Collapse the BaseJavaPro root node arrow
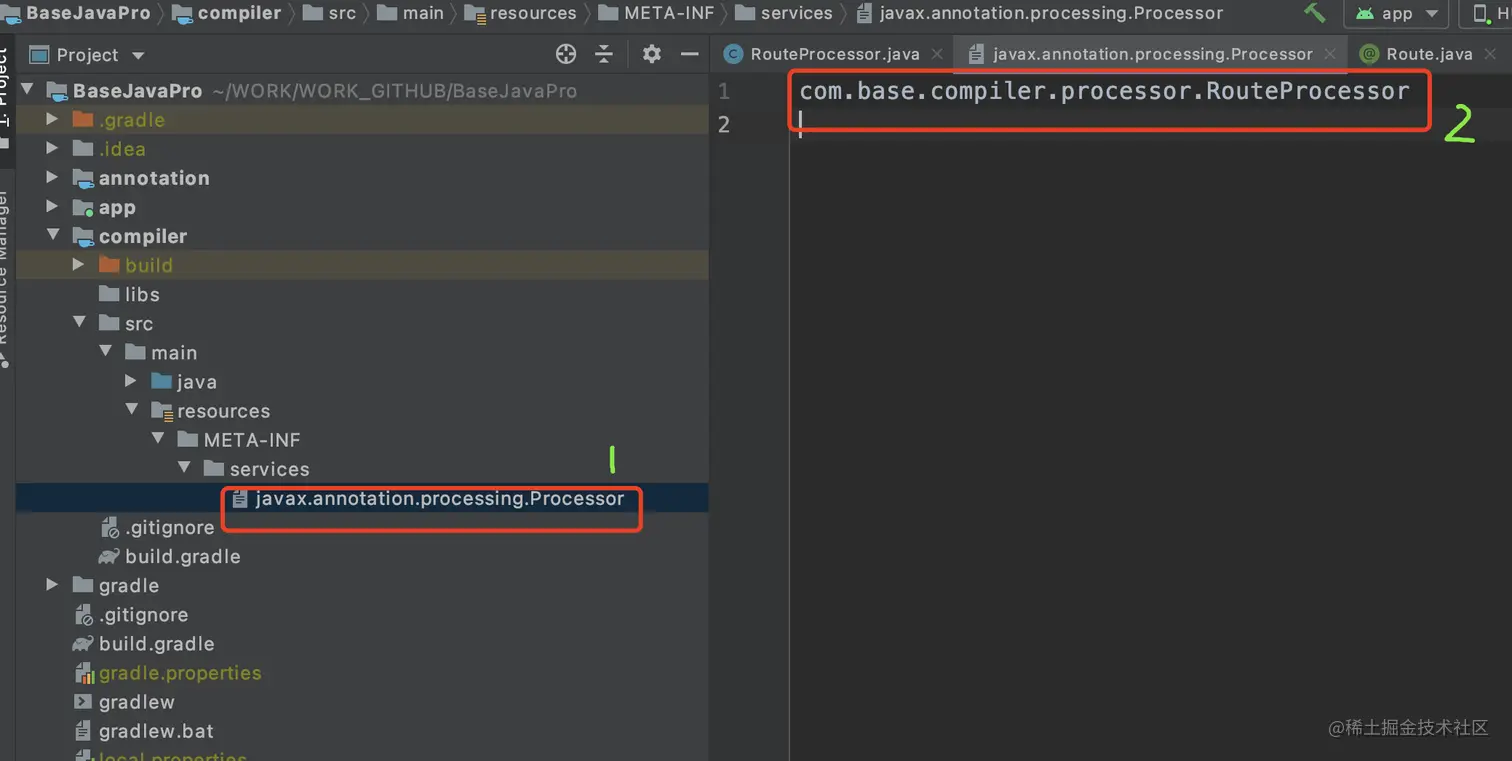The image size is (1512, 761). [x=27, y=90]
